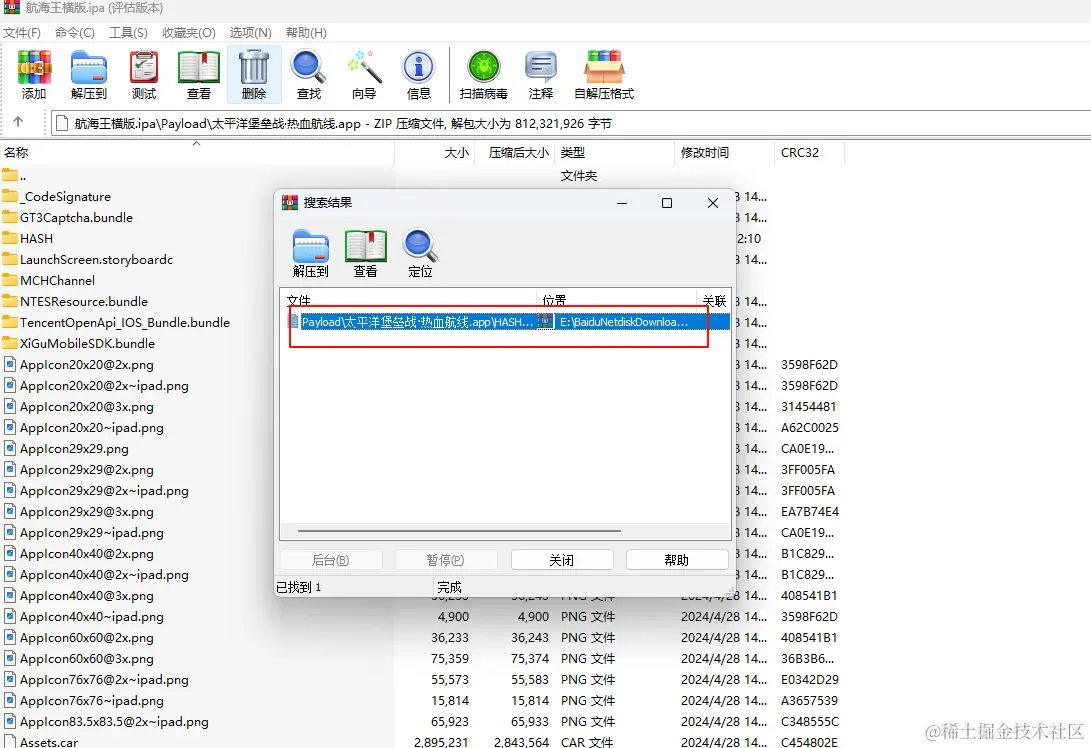Open the 命令(C) menu
This screenshot has height=748, width=1091.
[x=74, y=33]
